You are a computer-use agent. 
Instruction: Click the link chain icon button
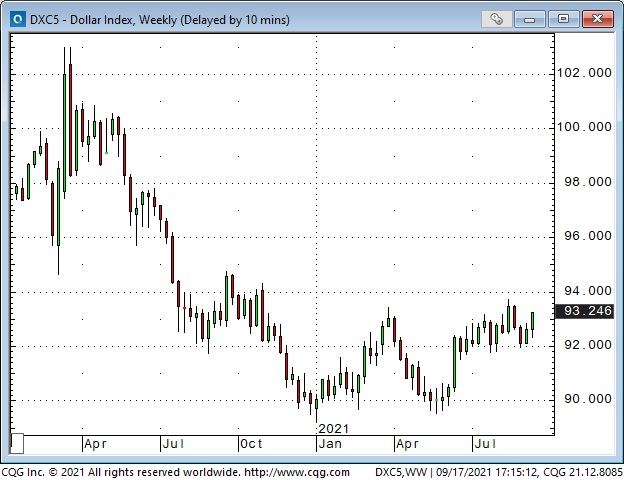click(x=496, y=19)
